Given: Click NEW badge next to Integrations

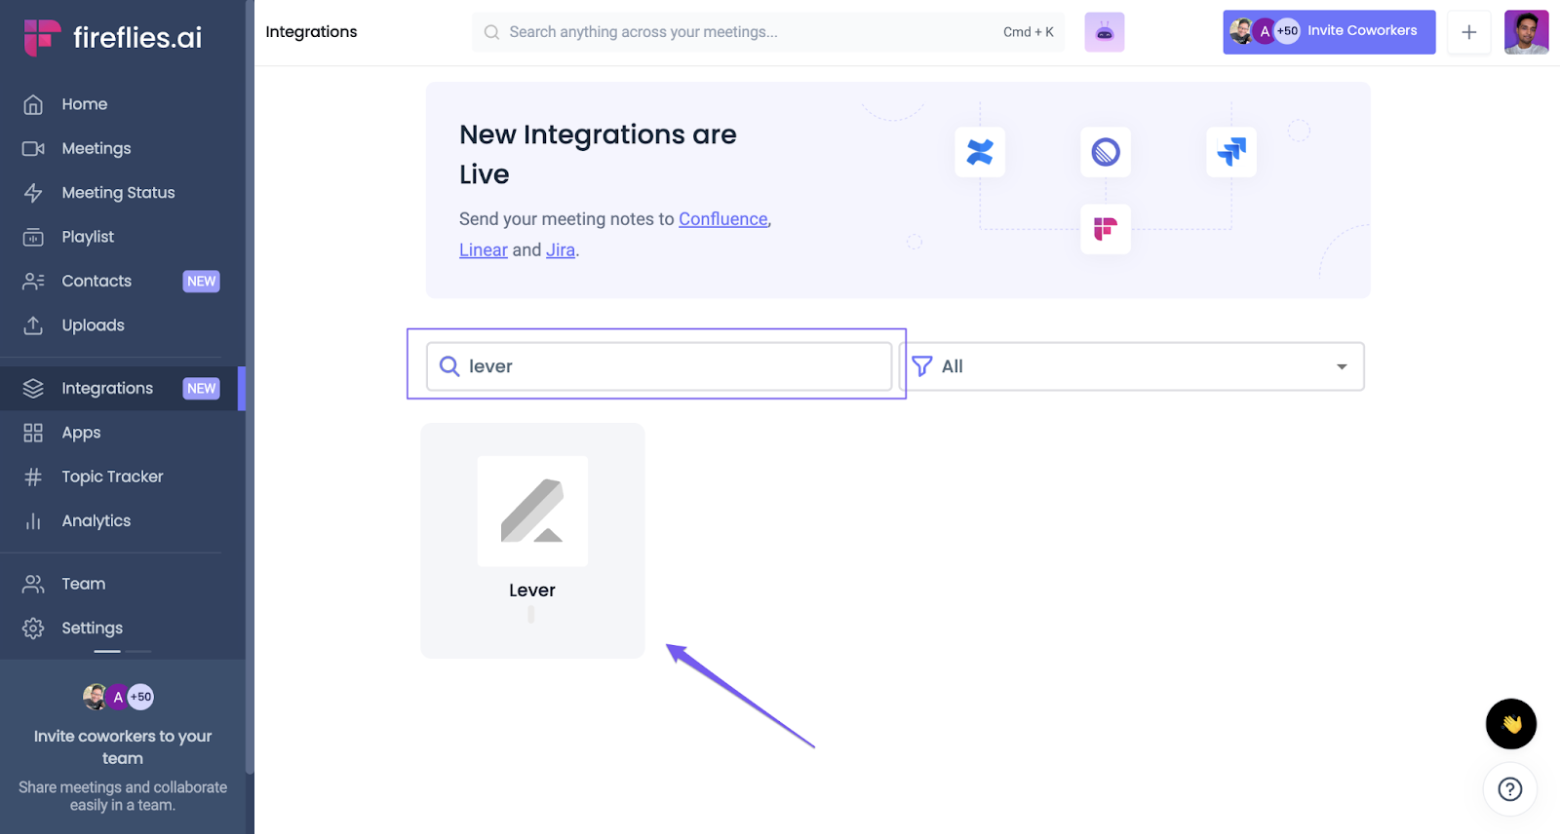Looking at the screenshot, I should tap(201, 388).
